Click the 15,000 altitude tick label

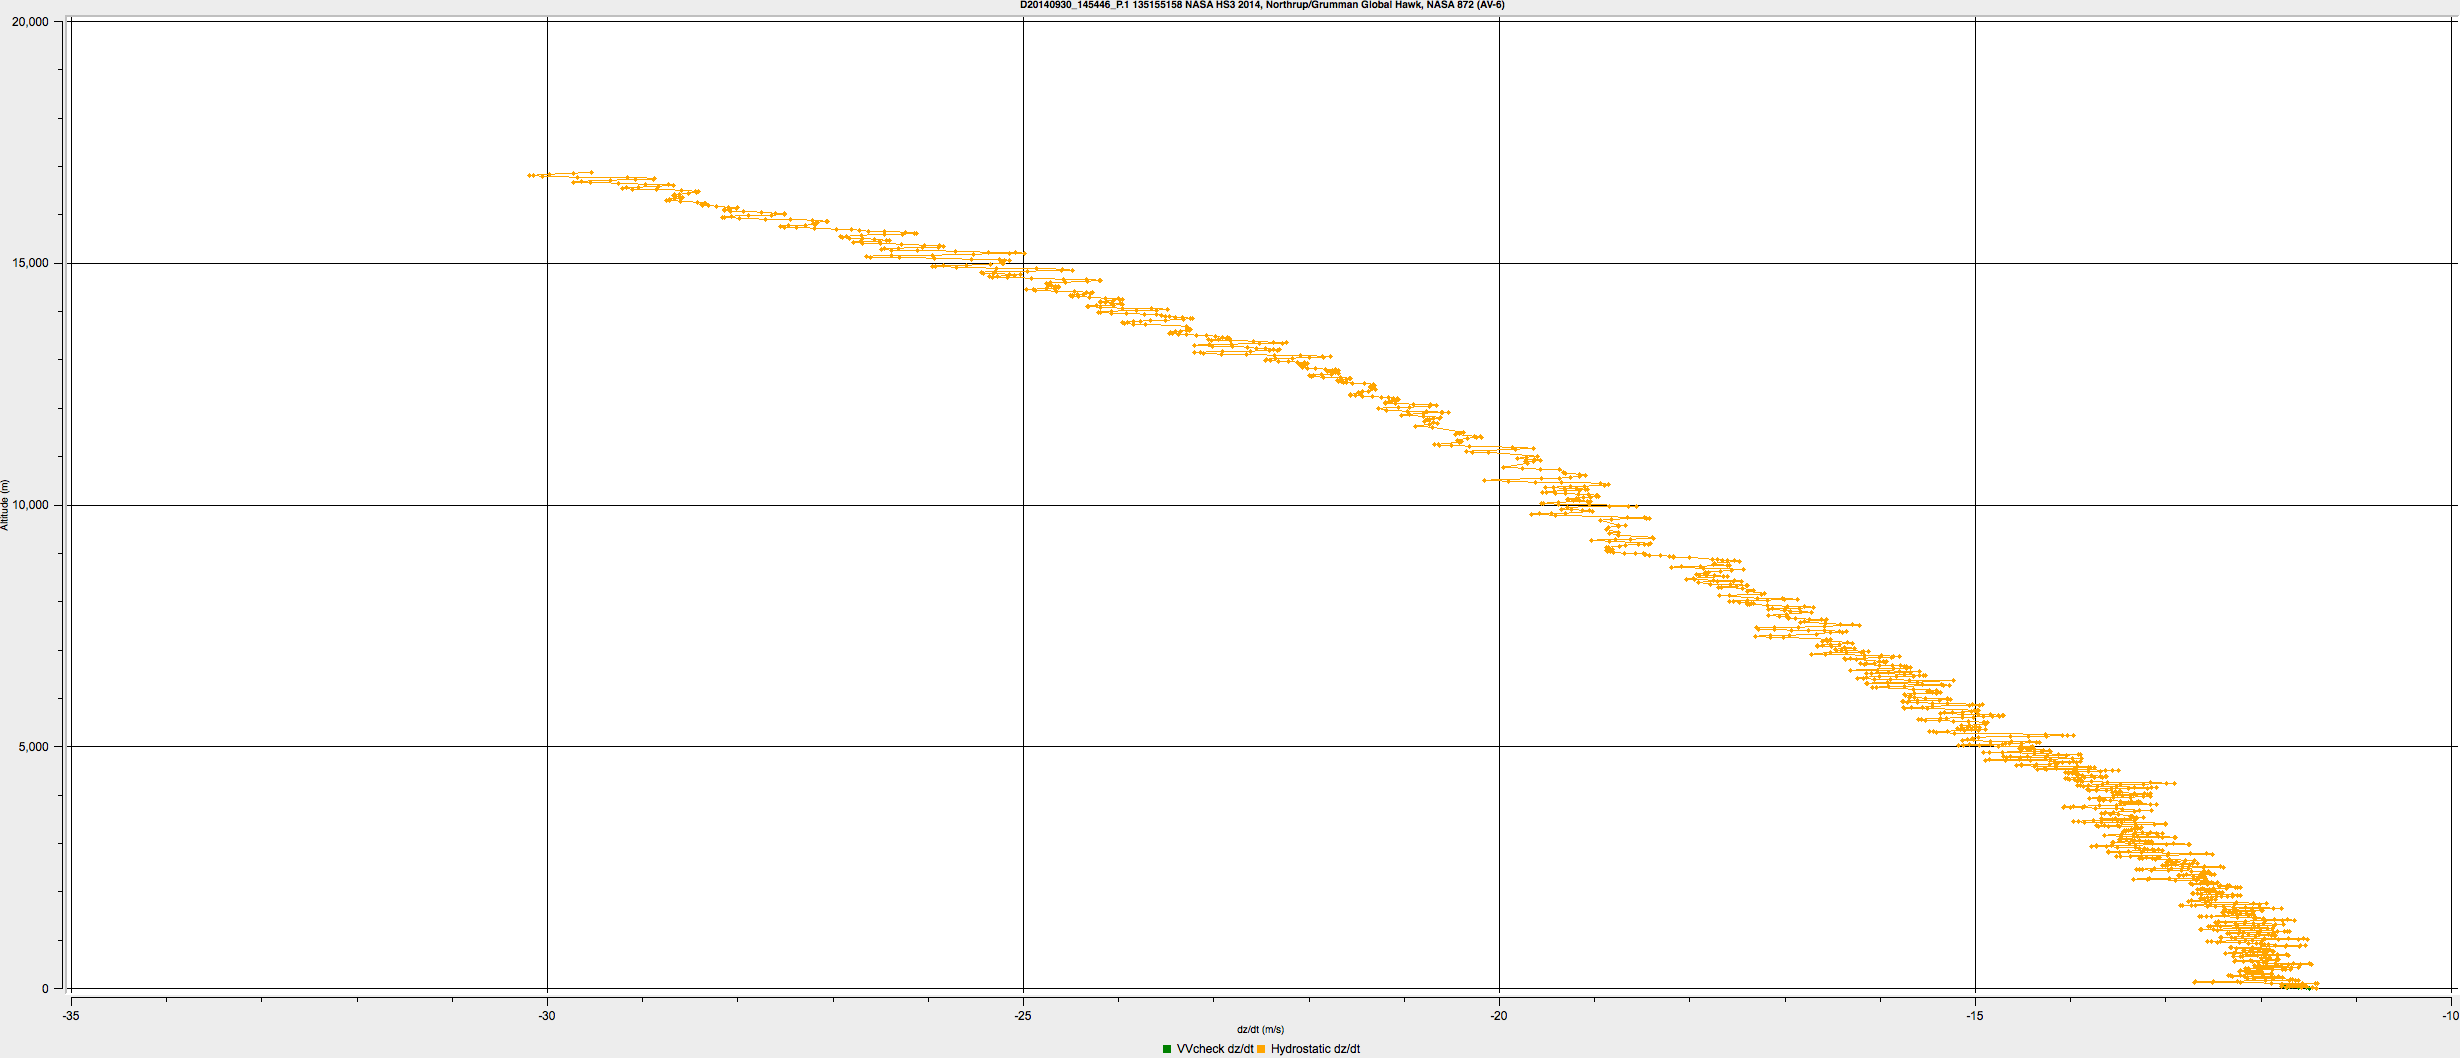tap(30, 263)
